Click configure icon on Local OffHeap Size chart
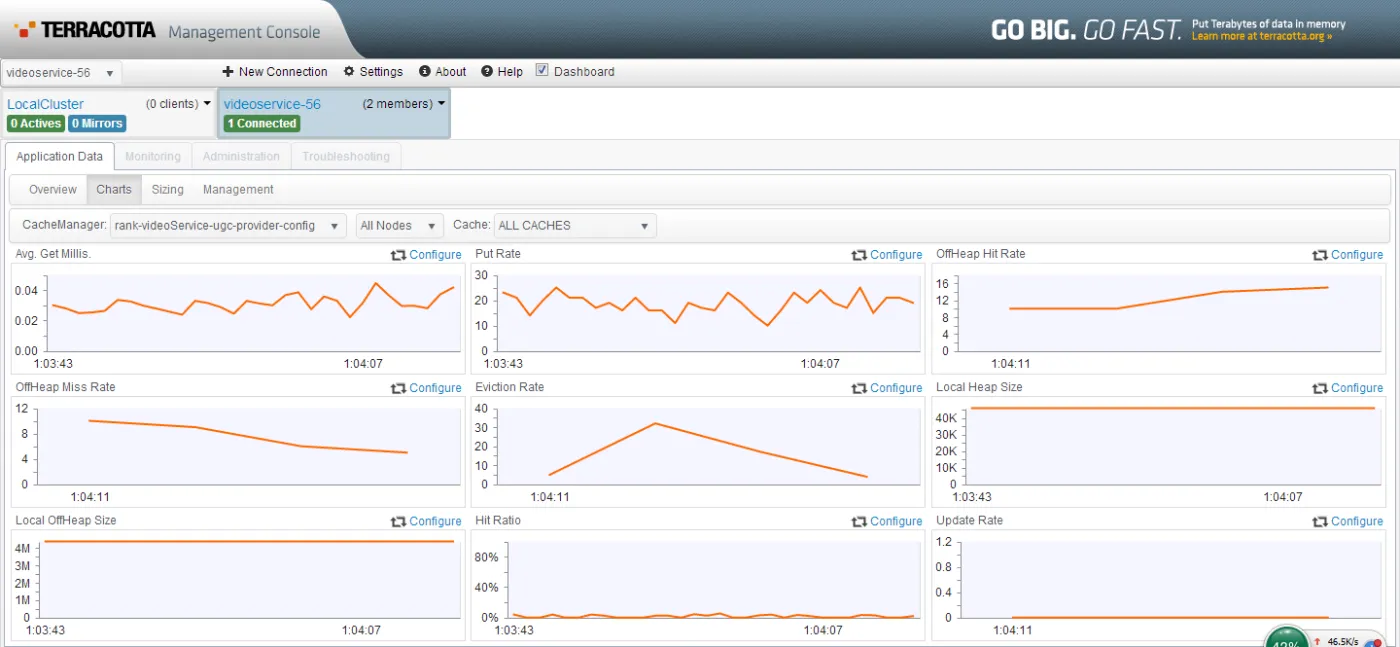Image resolution: width=1400 pixels, height=647 pixels. click(398, 521)
